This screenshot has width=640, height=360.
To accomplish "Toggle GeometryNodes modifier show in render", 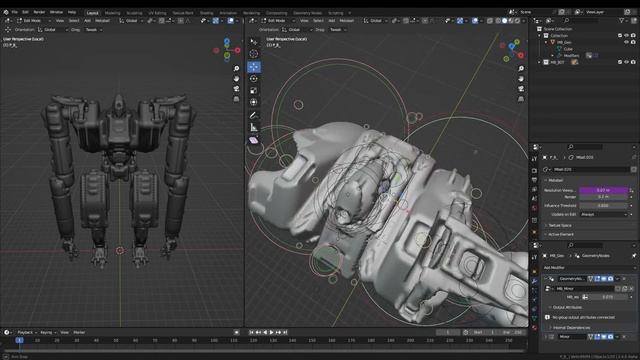I will pos(610,279).
